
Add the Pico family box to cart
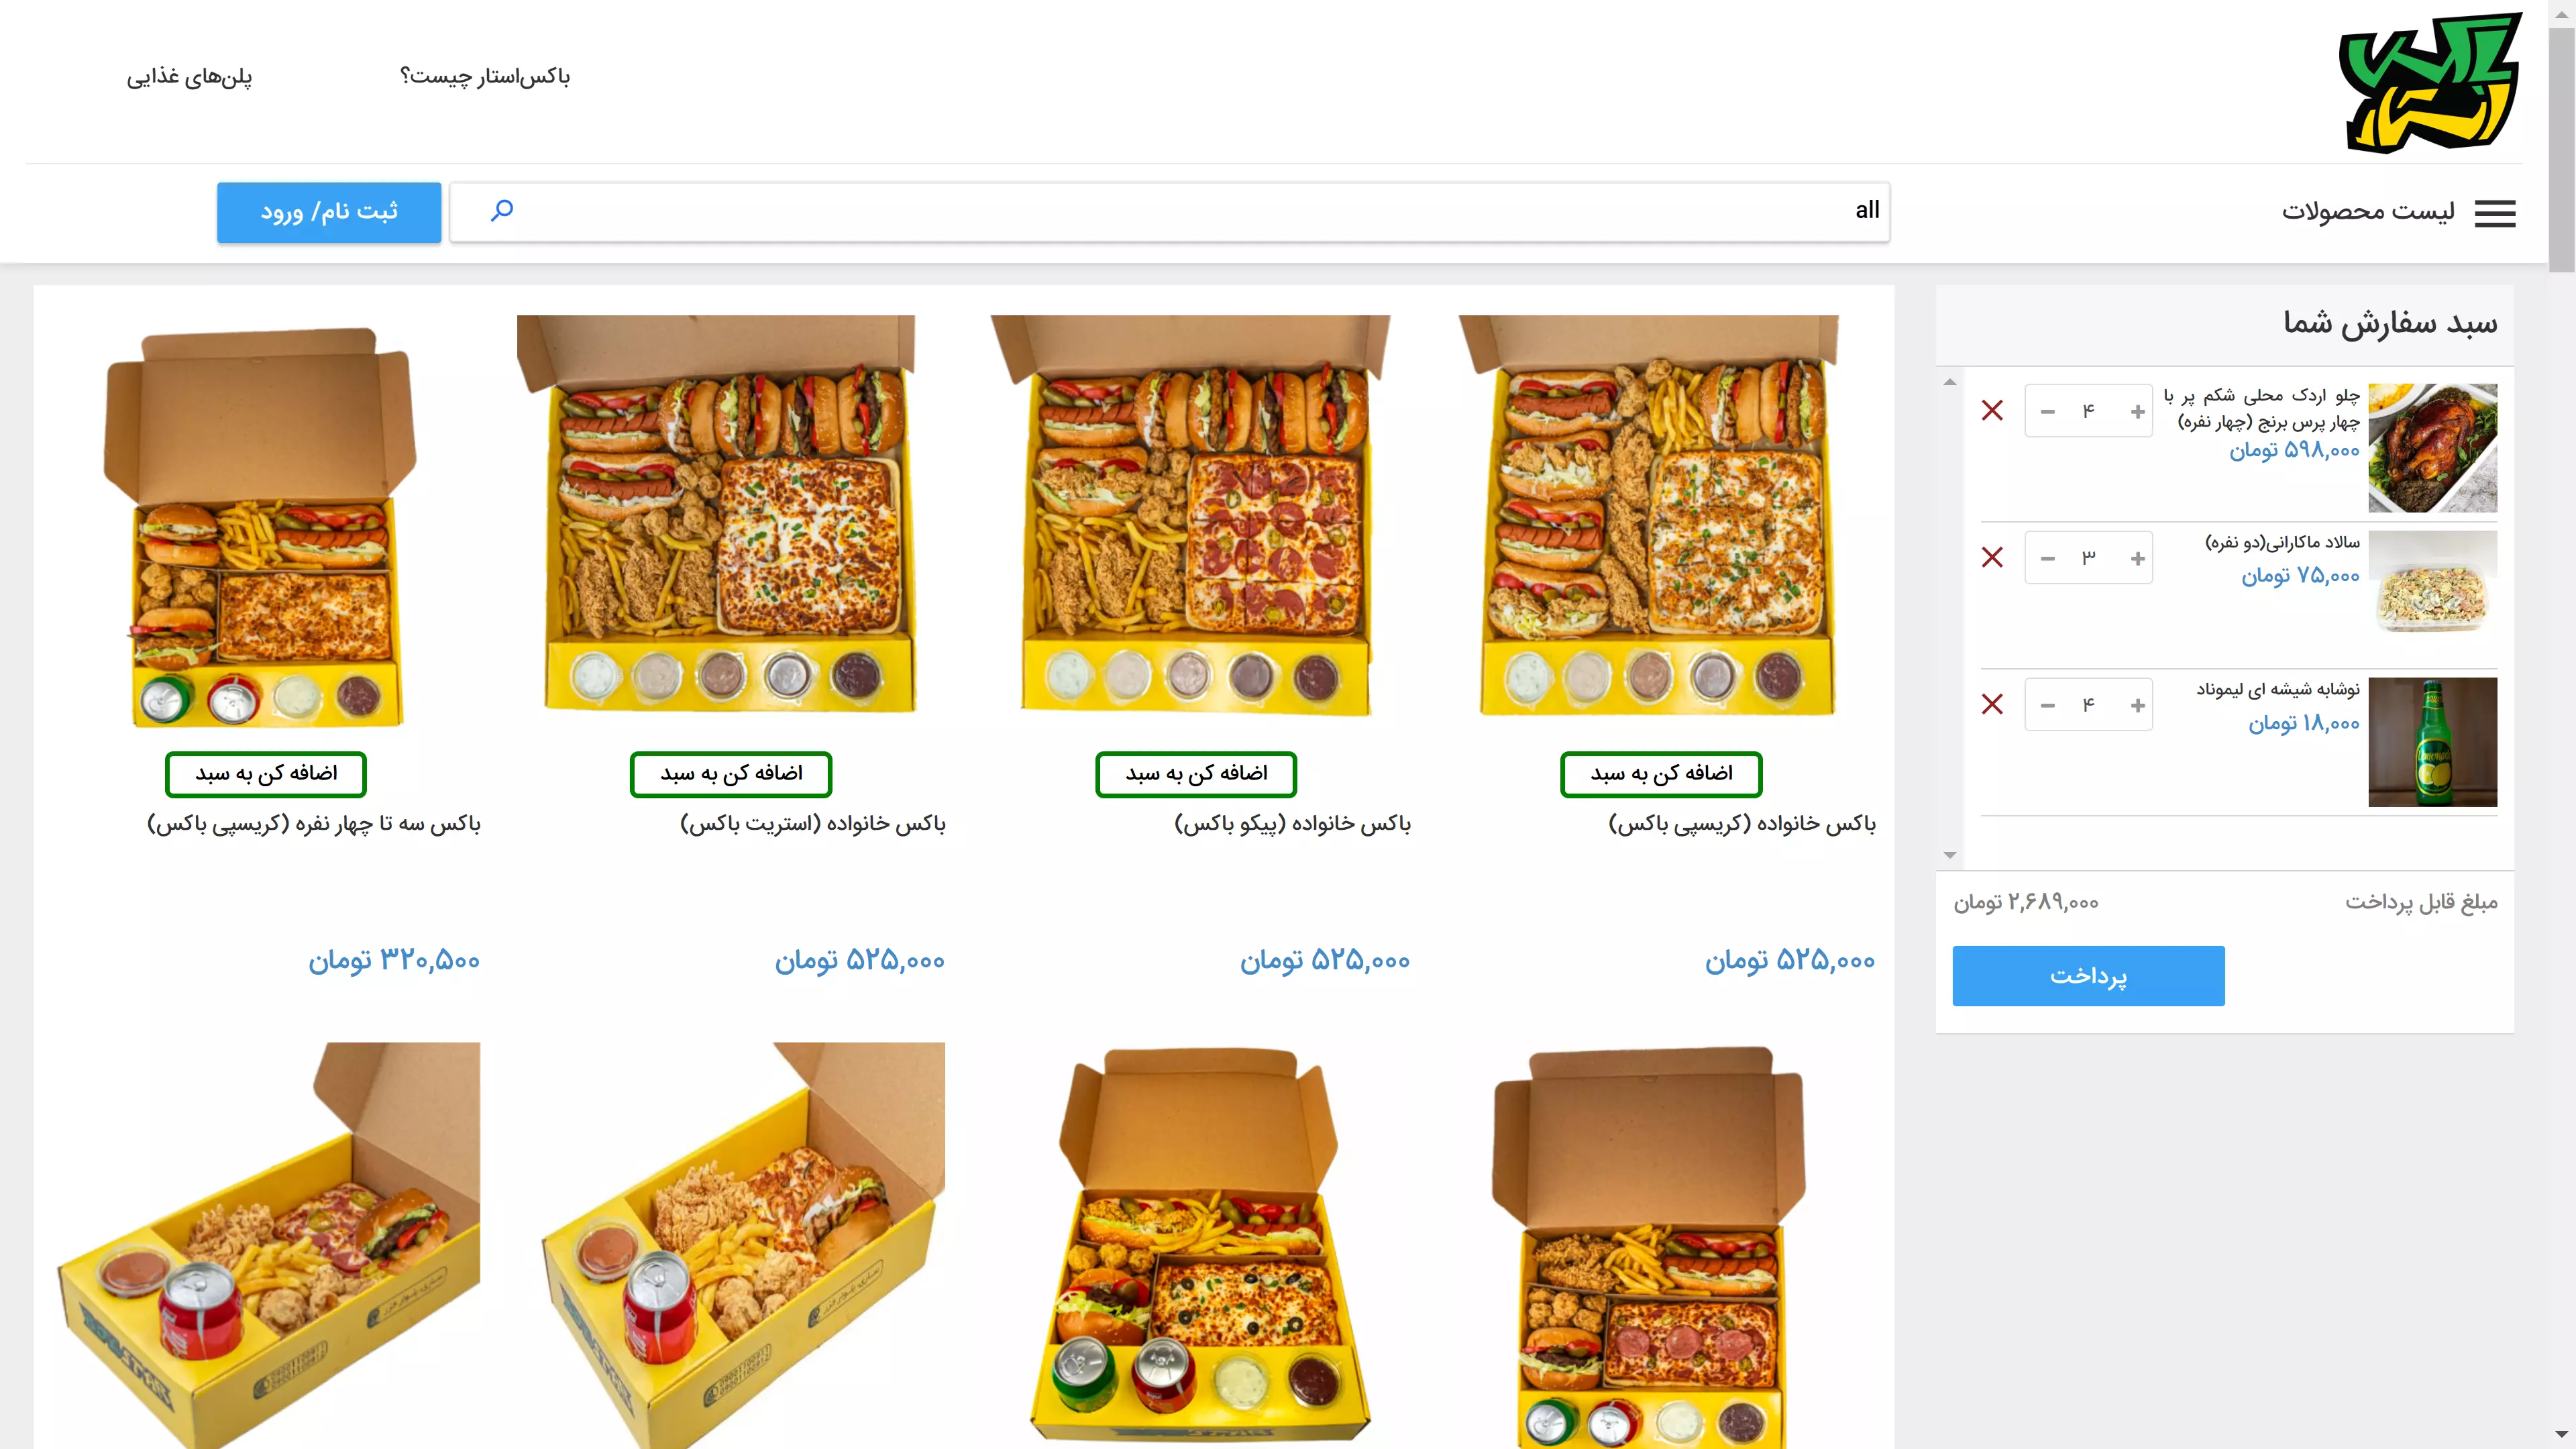pyautogui.click(x=1196, y=774)
